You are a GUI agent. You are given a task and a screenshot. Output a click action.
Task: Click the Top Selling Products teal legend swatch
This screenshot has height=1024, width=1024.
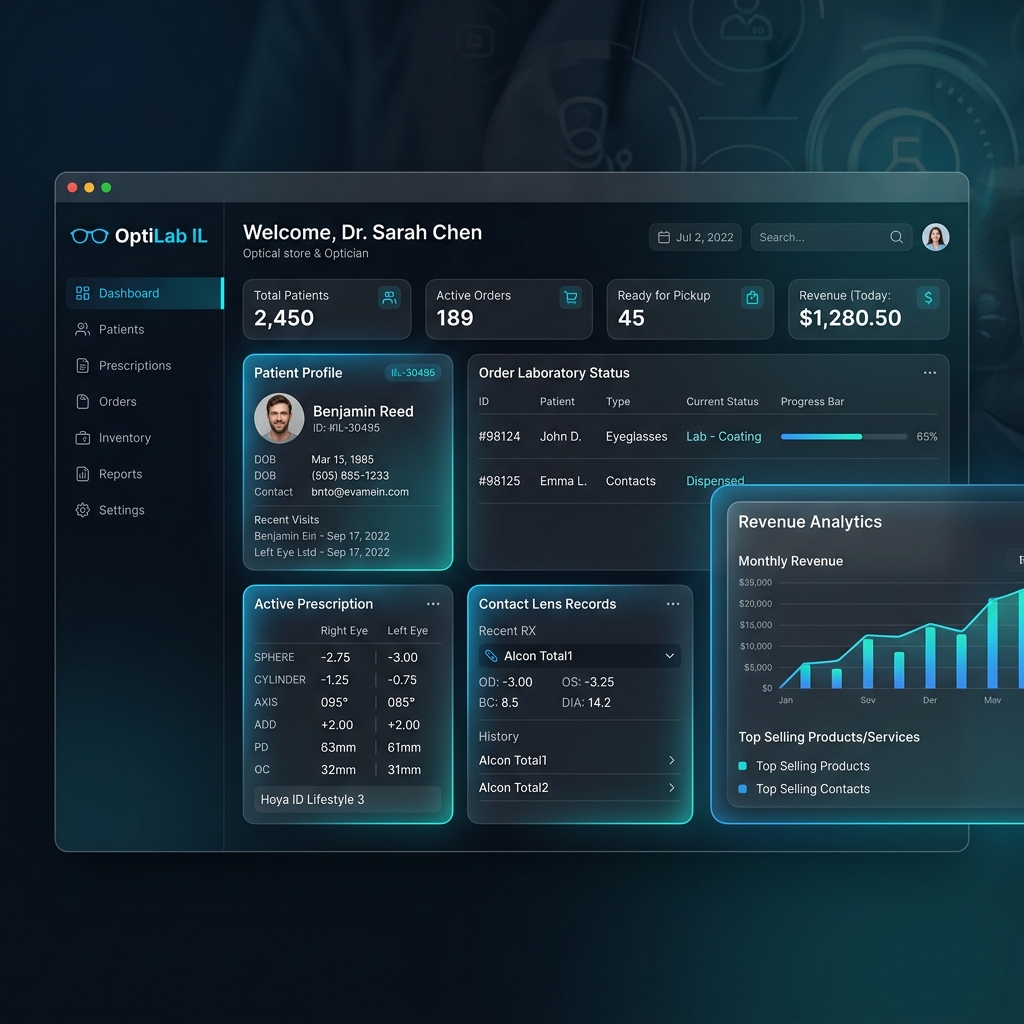[x=743, y=766]
